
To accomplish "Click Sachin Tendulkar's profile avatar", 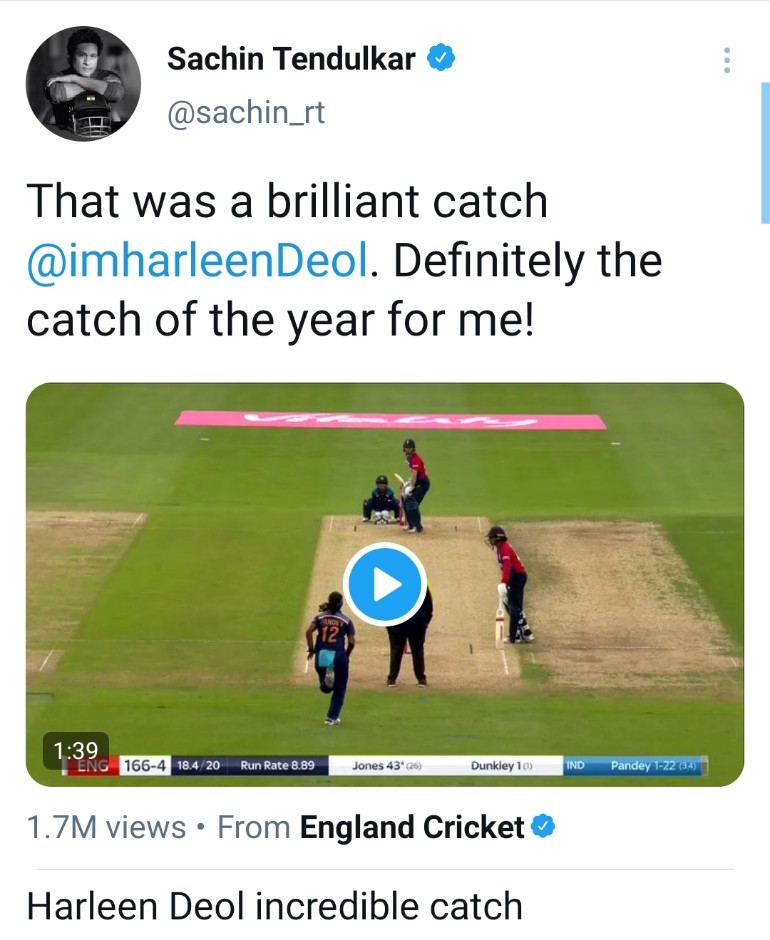I will (x=83, y=84).
